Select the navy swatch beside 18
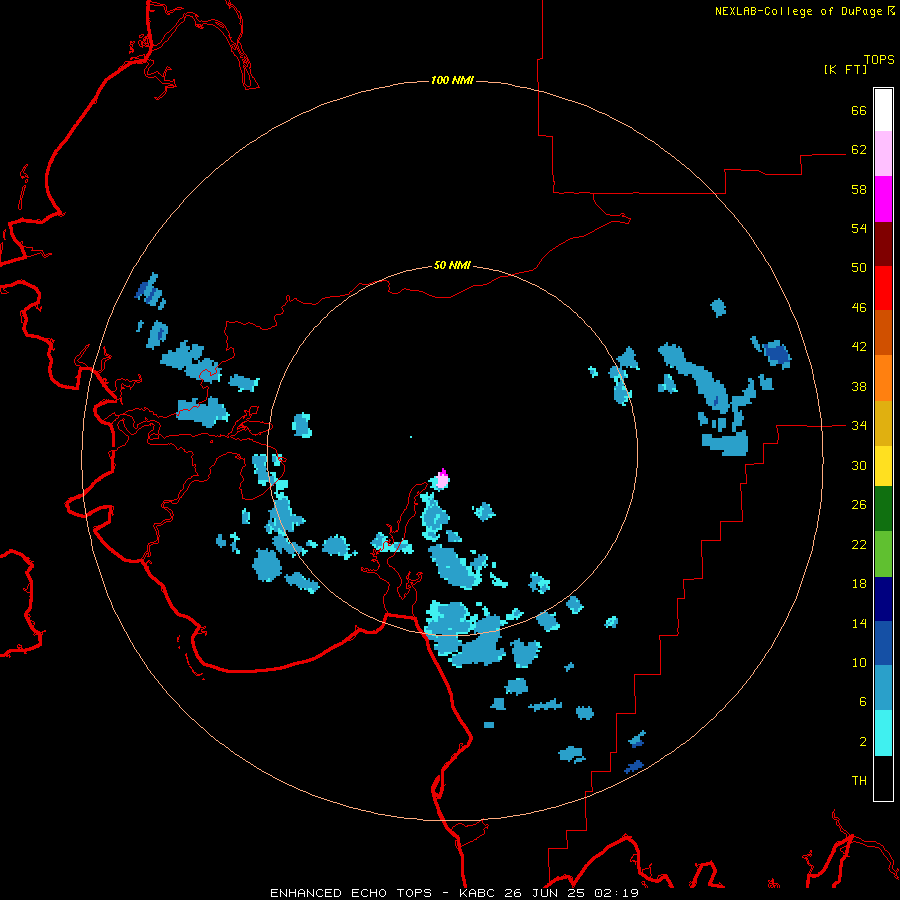 click(x=883, y=599)
